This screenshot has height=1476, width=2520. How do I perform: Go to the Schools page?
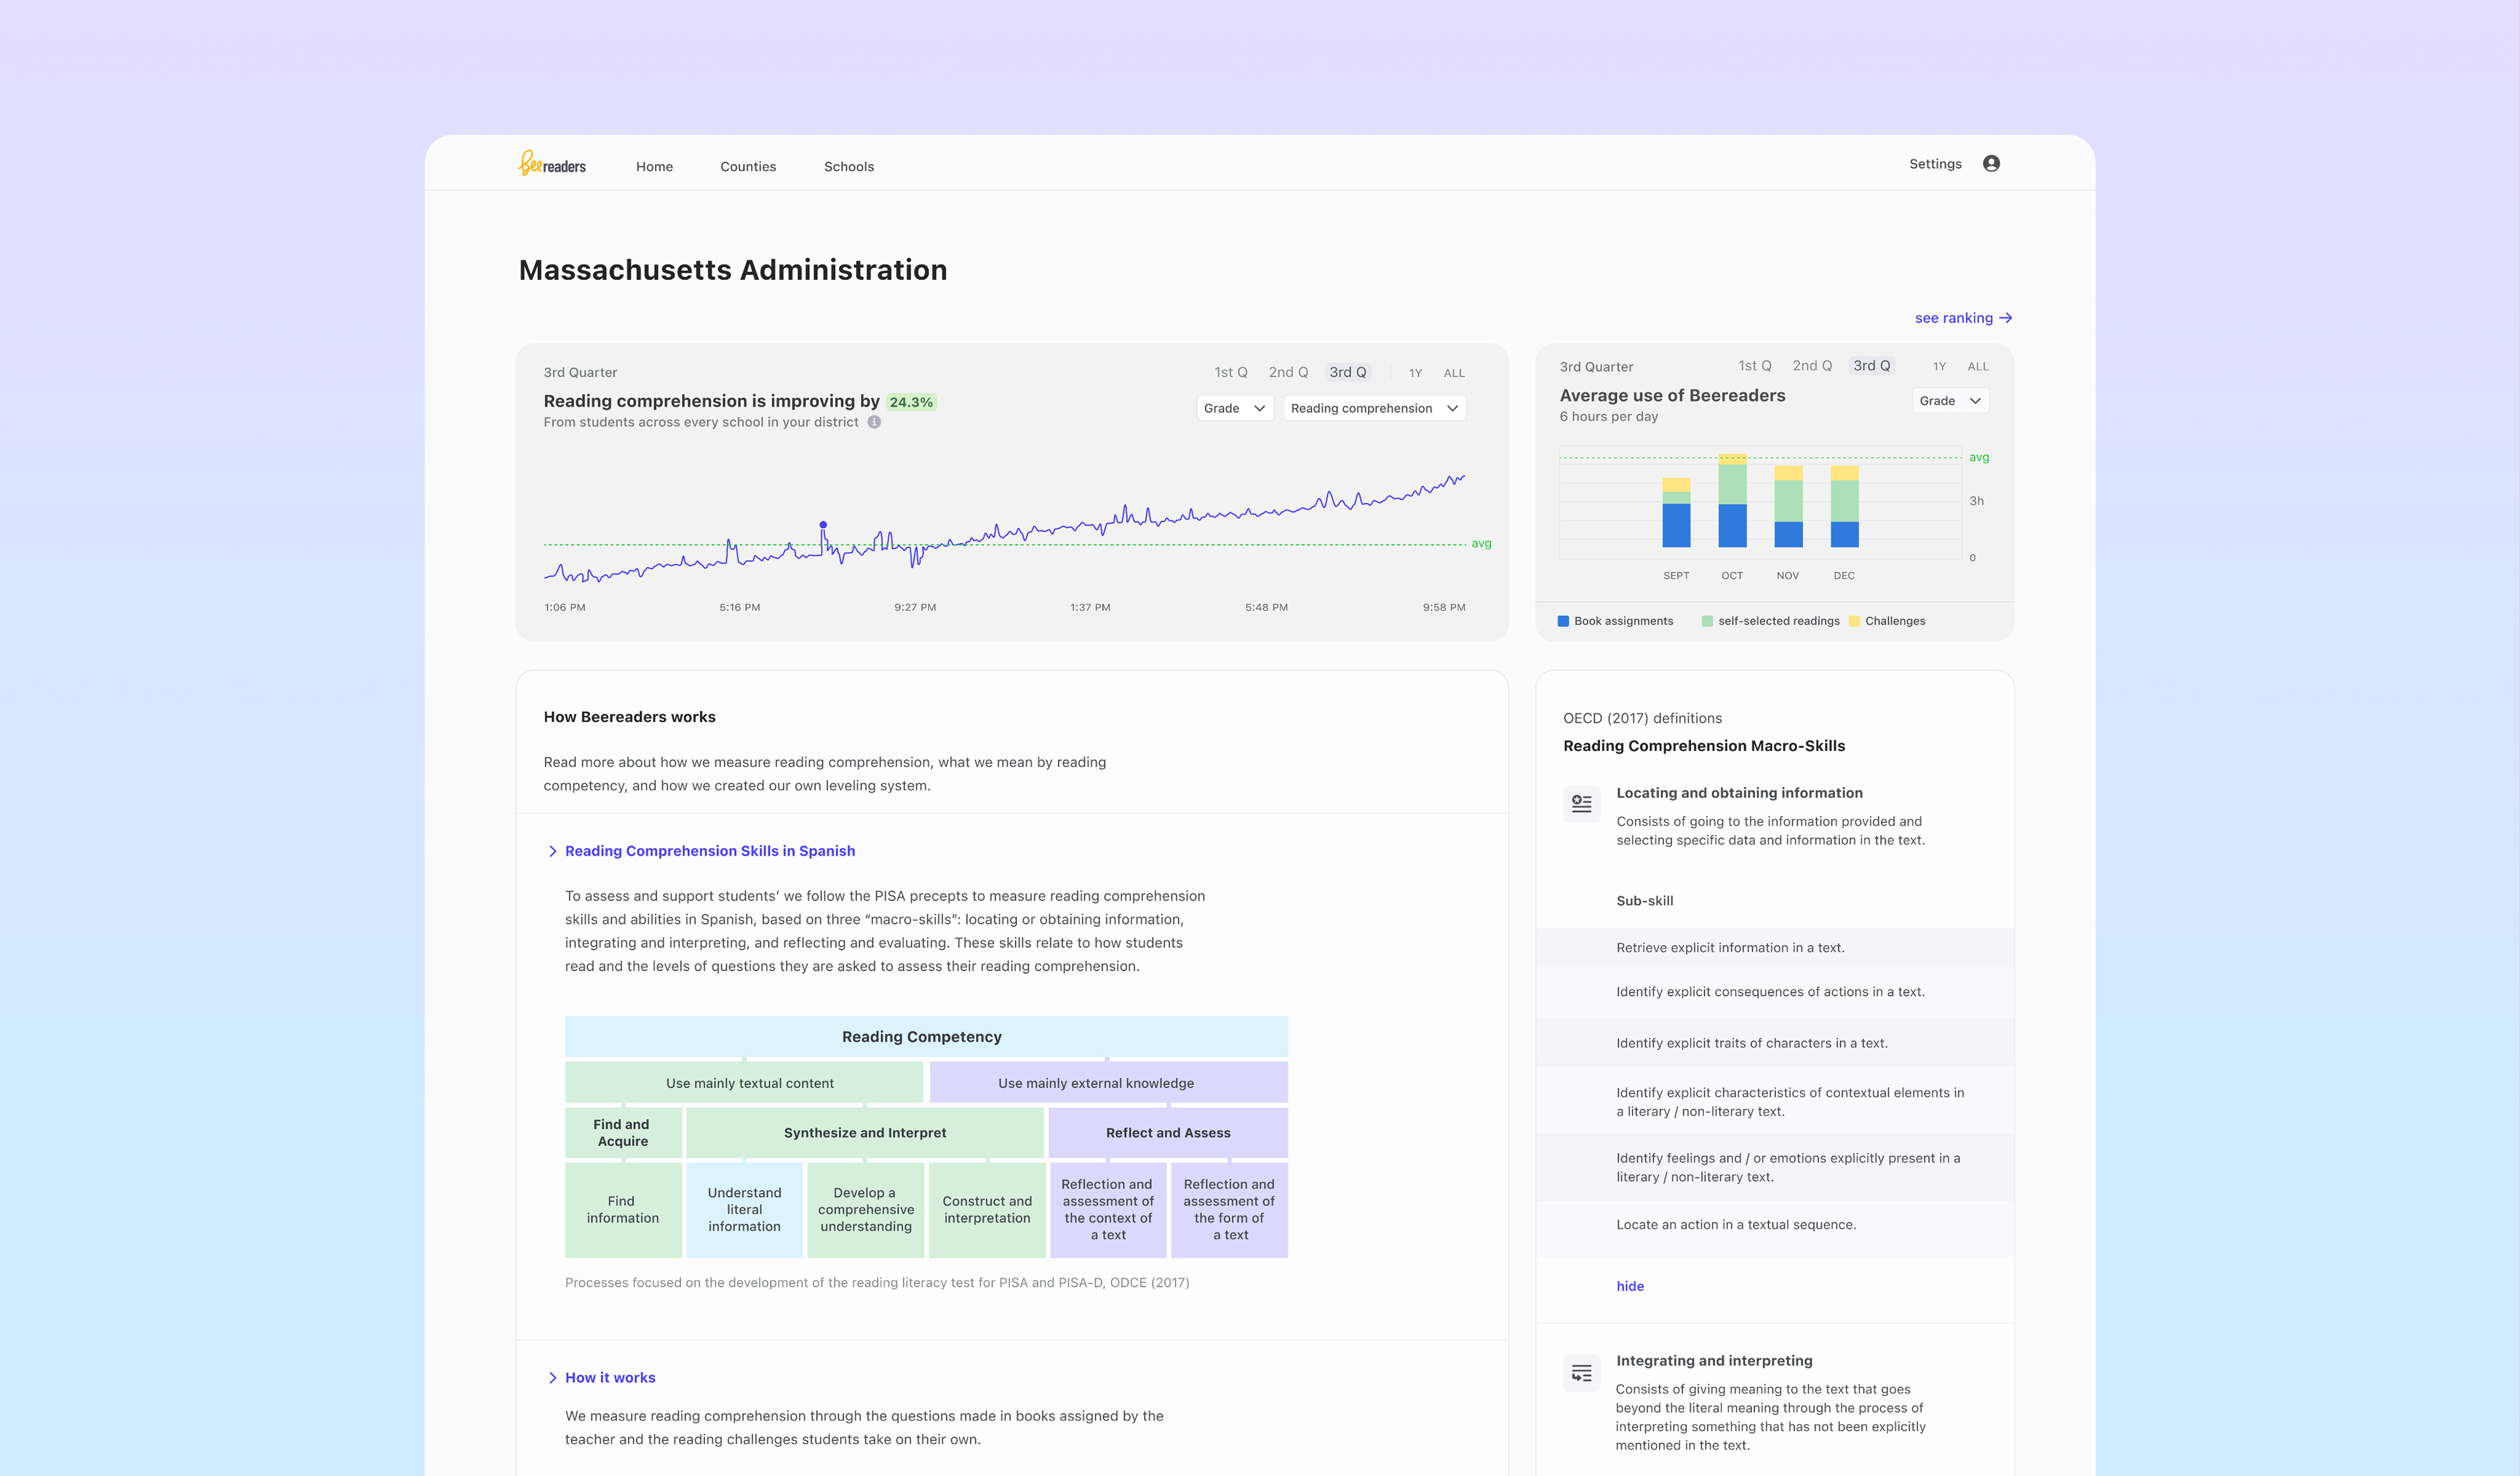pos(848,167)
